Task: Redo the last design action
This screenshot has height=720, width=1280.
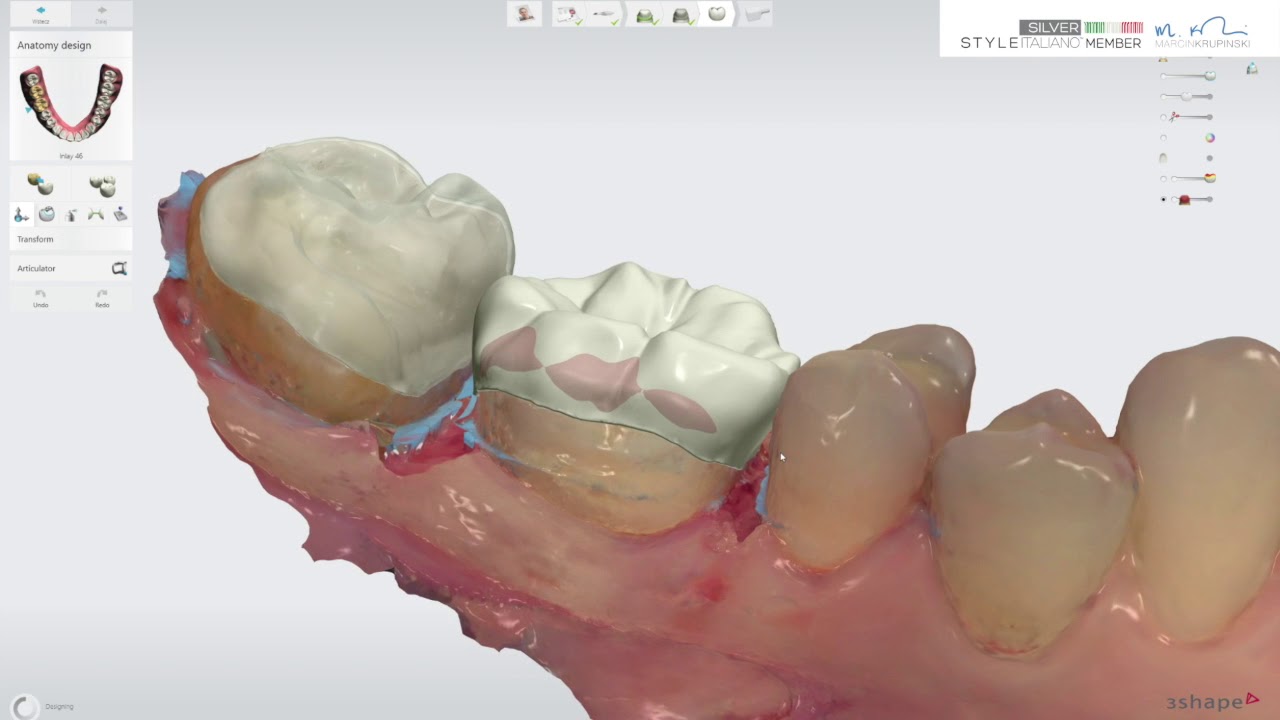Action: tap(102, 298)
